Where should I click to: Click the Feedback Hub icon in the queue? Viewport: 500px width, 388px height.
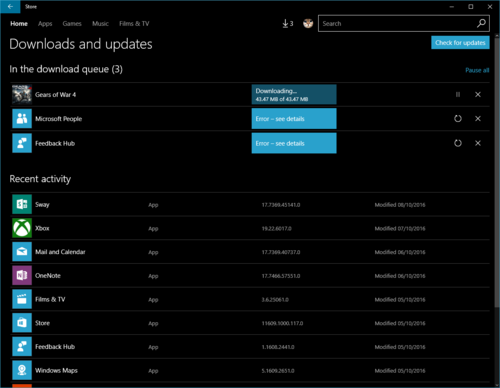coord(22,143)
